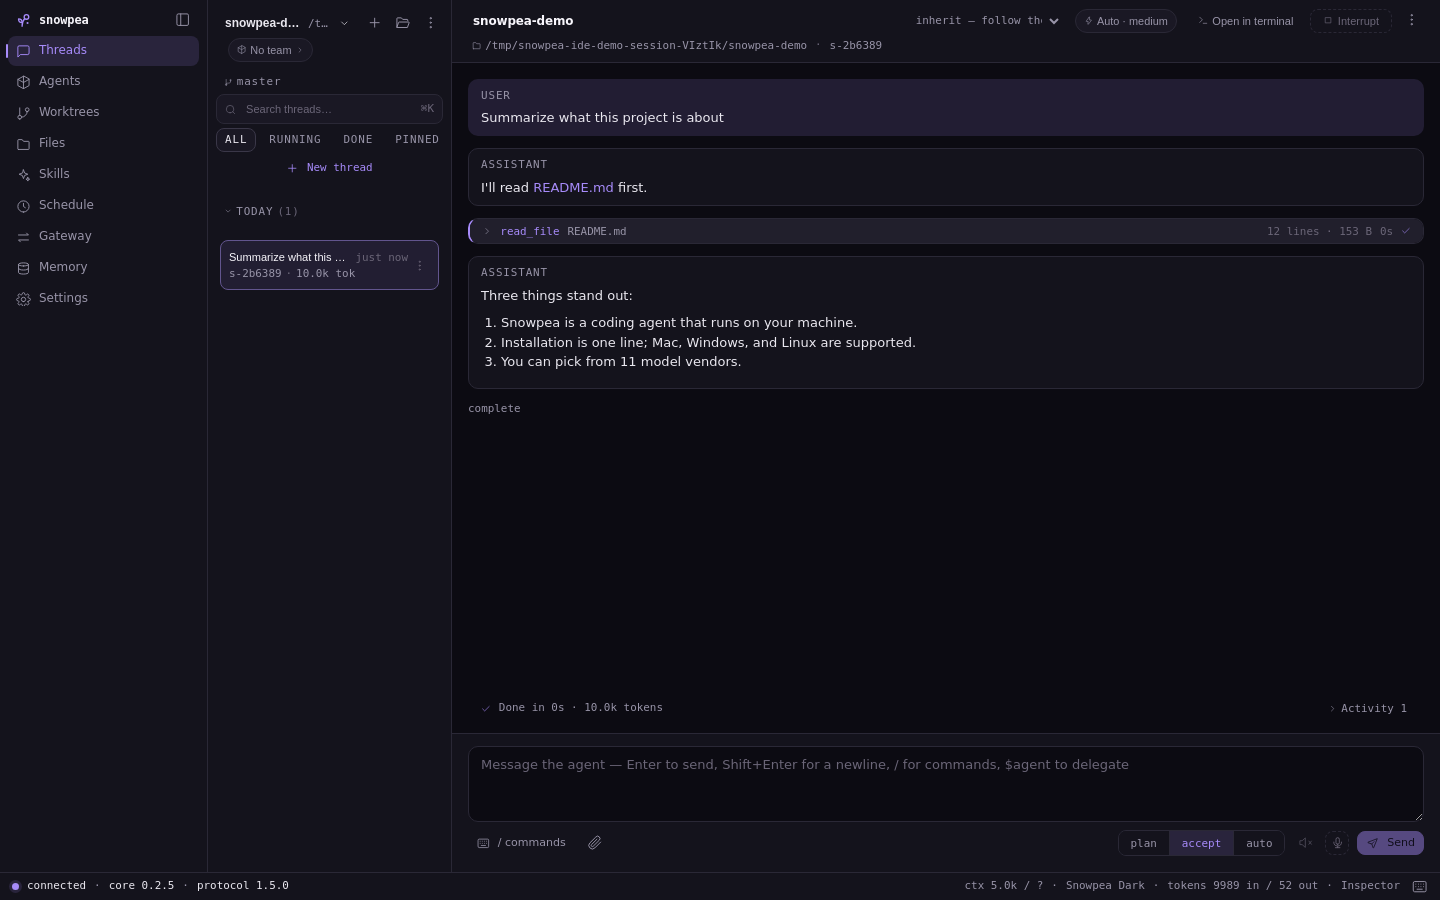
Task: Collapse the TODAY thread group
Action: (261, 211)
